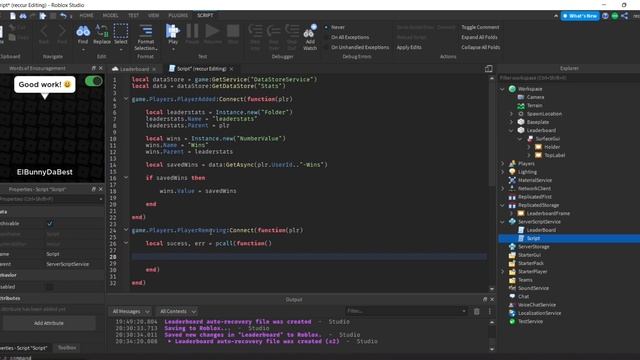The width and height of the screenshot is (640, 360).
Task: Select Baseplate in Explorer
Action: click(537, 122)
